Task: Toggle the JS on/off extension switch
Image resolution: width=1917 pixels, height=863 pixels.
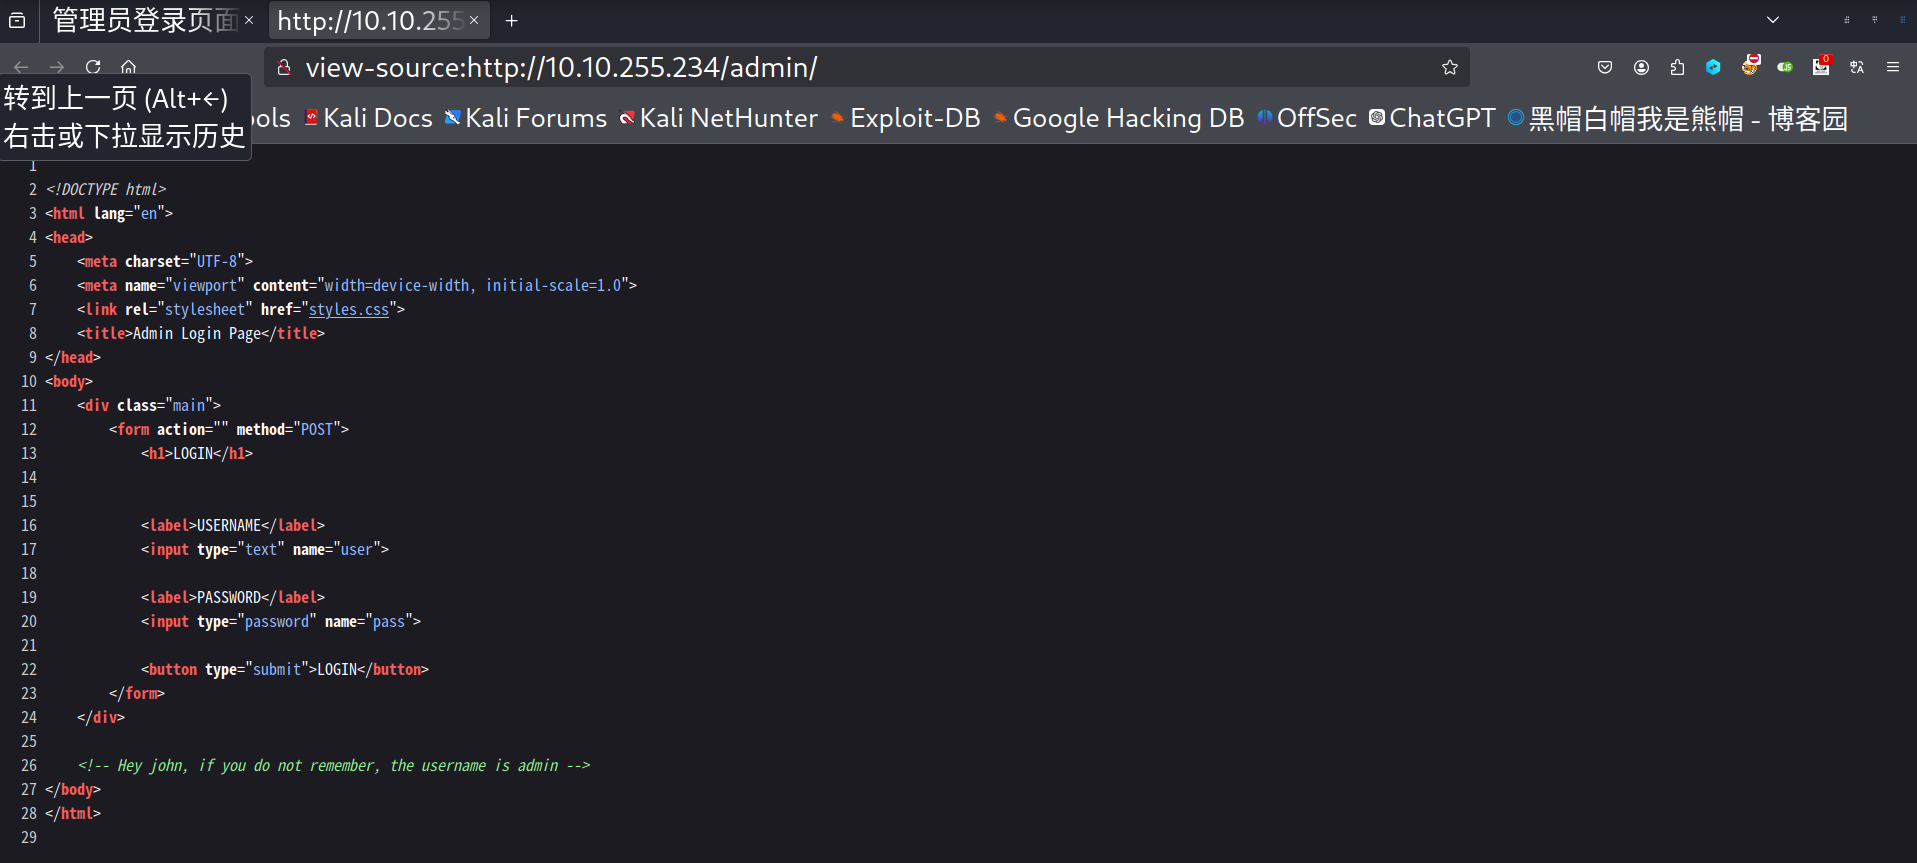Action: pos(1785,67)
